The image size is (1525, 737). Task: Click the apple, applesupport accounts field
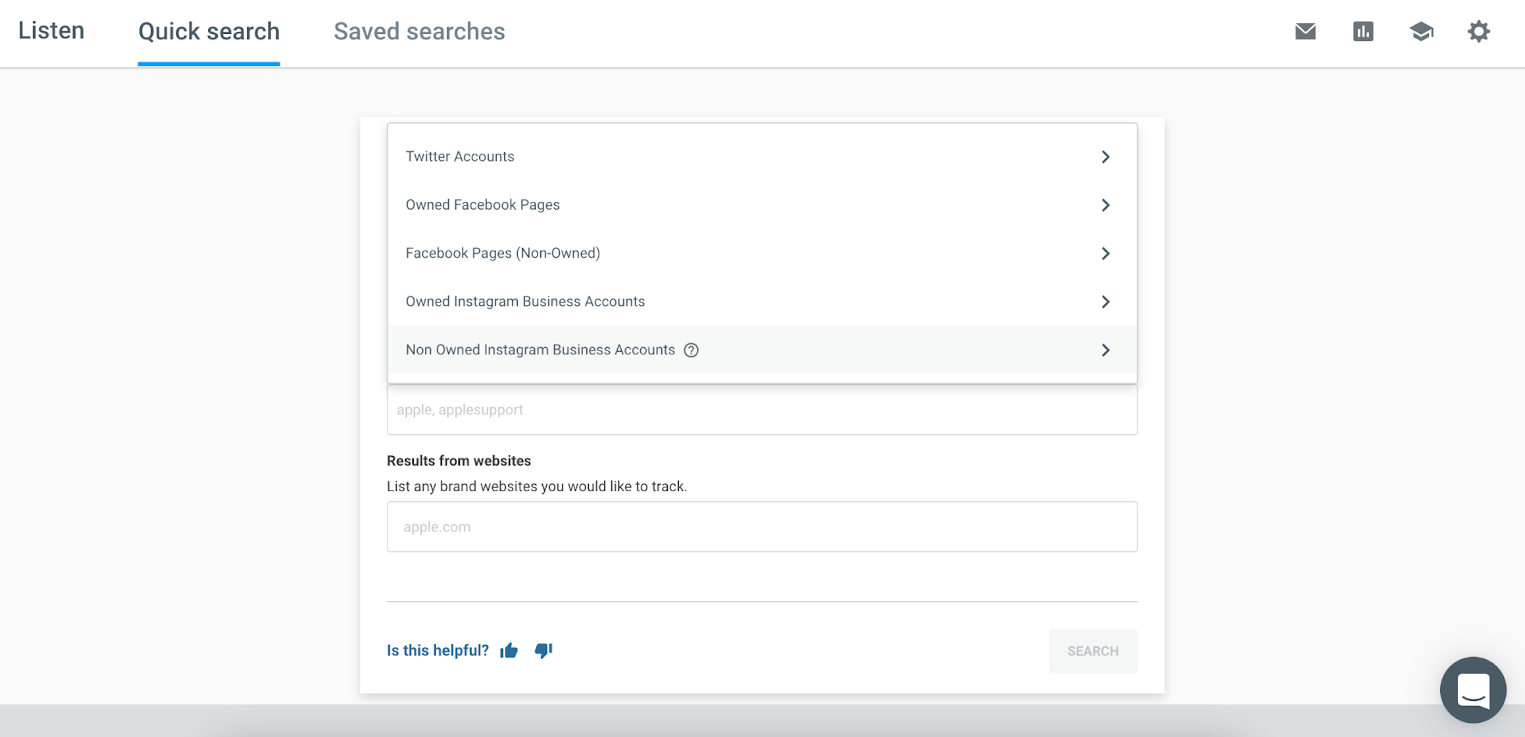tap(762, 410)
